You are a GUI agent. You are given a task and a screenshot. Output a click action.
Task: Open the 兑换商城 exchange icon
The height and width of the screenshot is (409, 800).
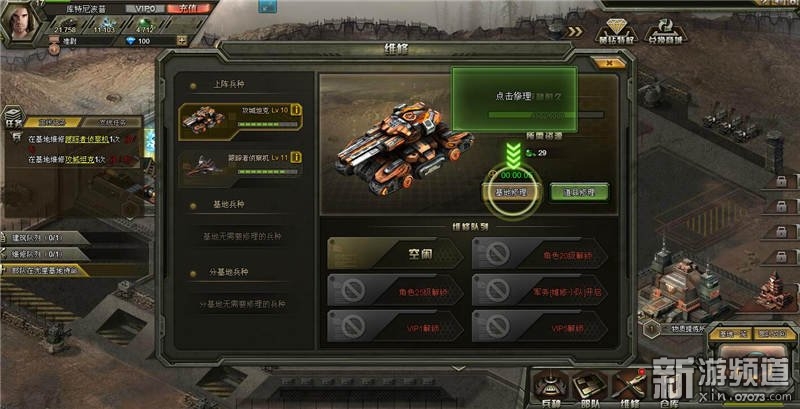[x=665, y=31]
